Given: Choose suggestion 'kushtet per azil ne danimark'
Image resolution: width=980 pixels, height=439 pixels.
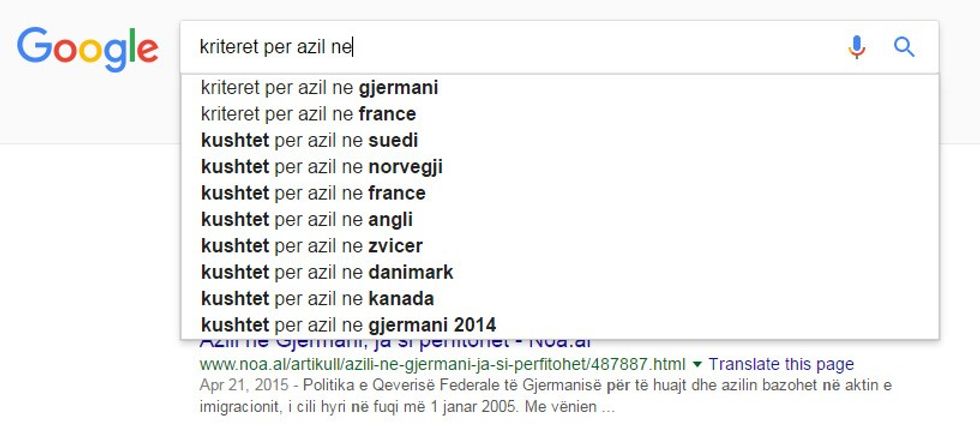Looking at the screenshot, I should 326,272.
